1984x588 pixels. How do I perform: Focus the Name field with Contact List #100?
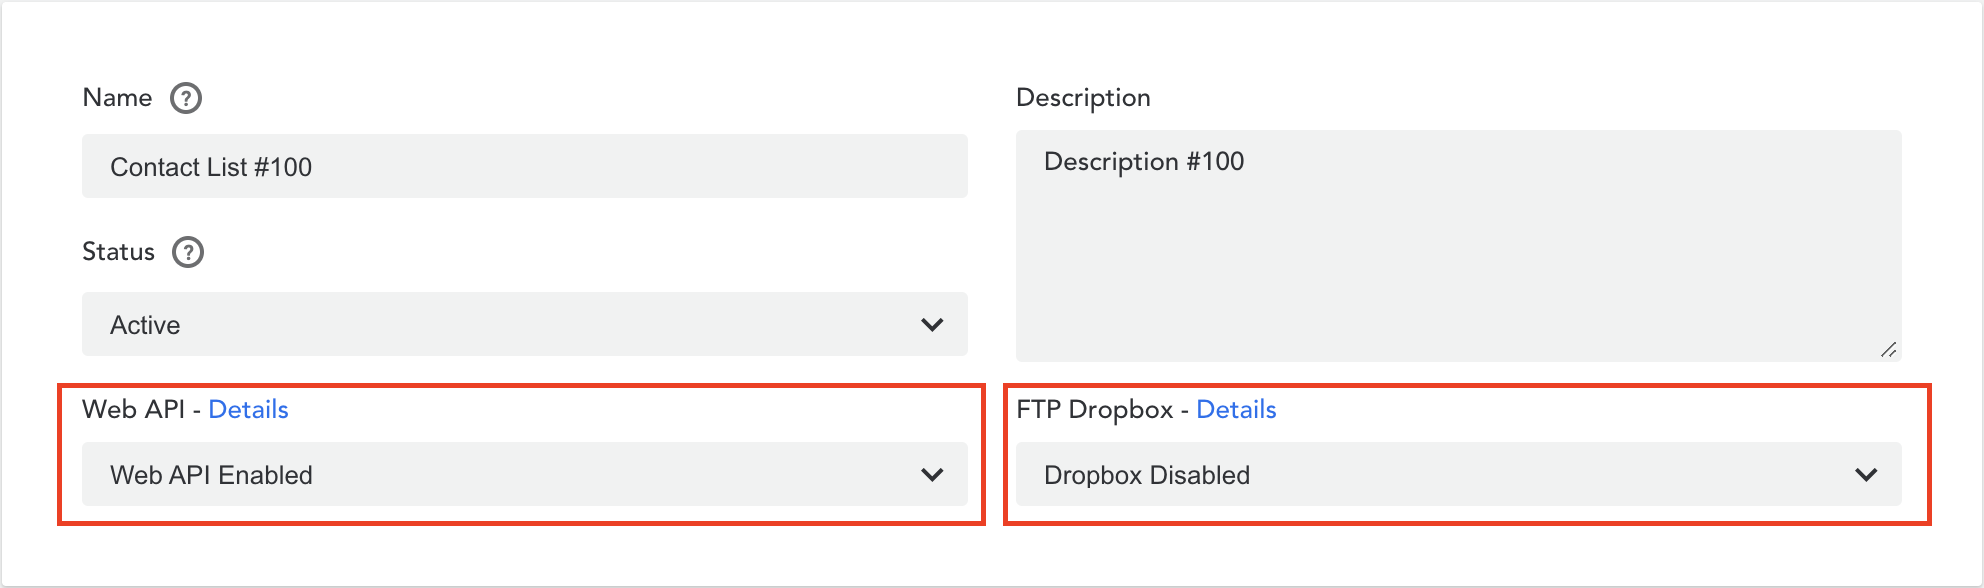[x=525, y=166]
